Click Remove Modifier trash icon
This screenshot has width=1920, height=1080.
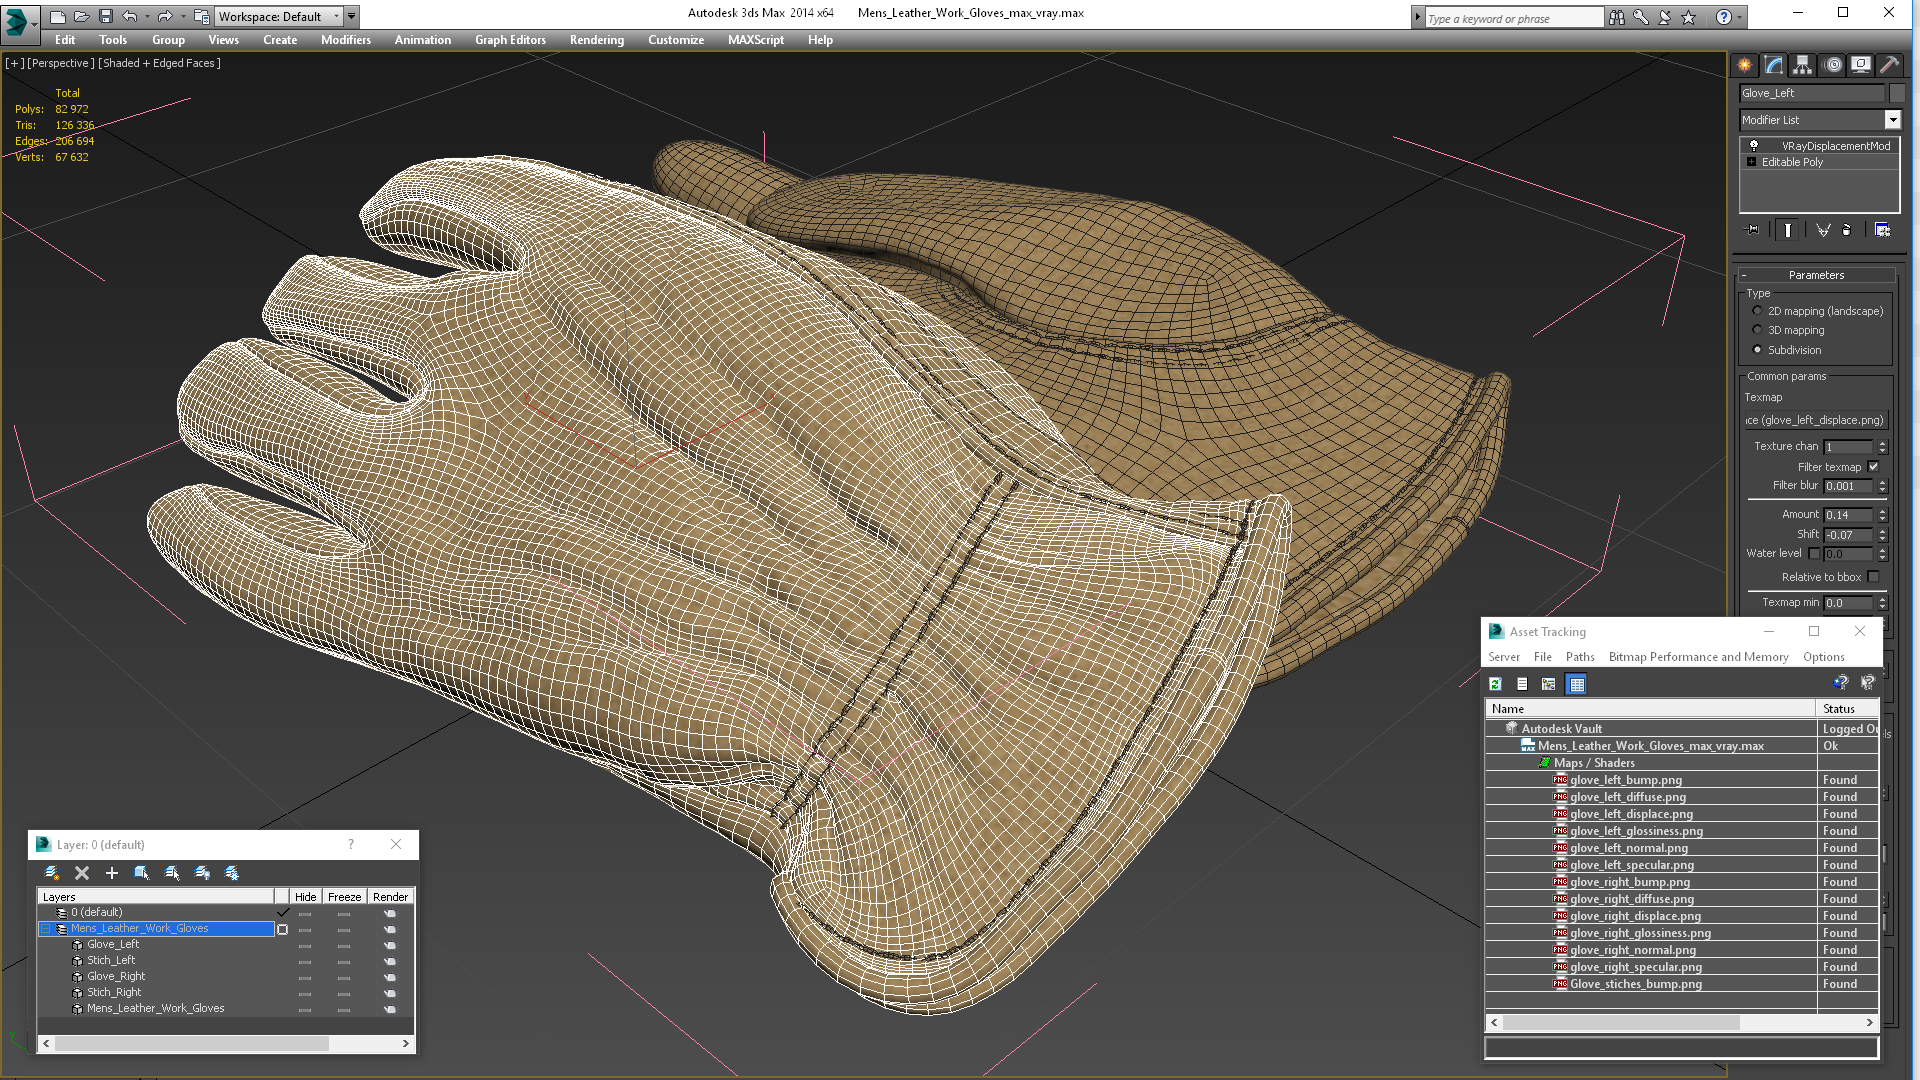click(1847, 230)
